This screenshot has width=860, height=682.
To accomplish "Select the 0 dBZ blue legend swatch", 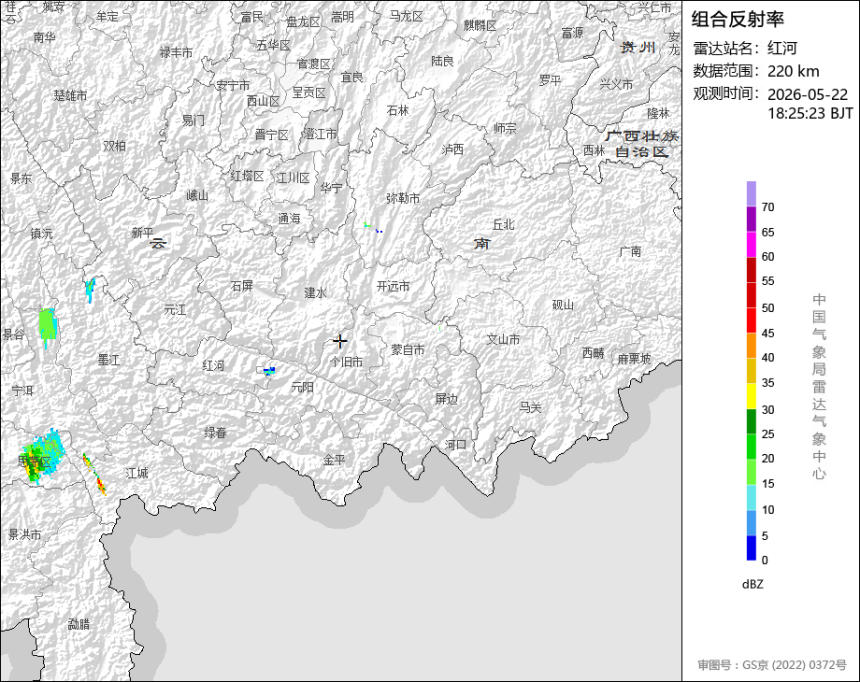I will click(x=751, y=548).
